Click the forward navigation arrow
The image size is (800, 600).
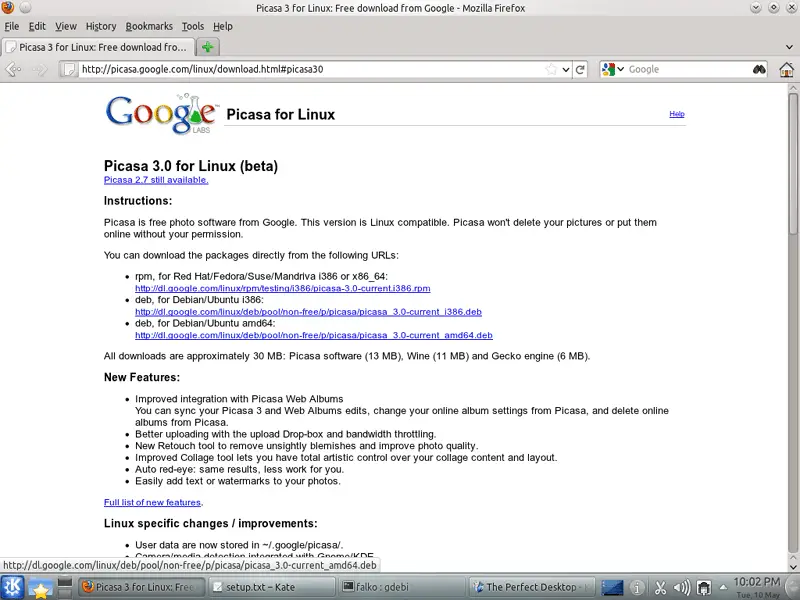(40, 69)
